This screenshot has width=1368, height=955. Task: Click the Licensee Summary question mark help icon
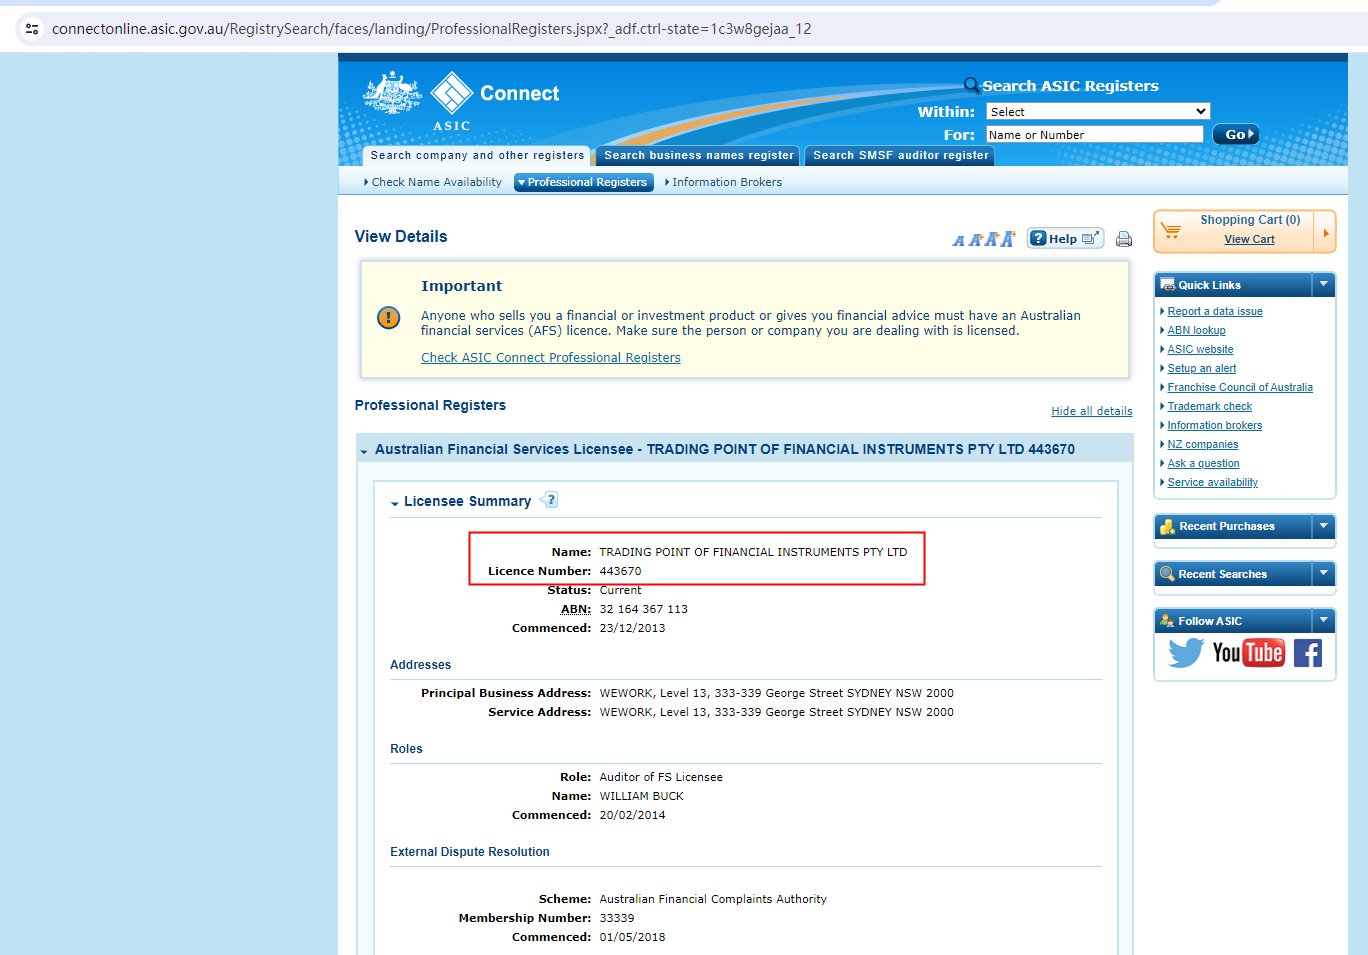pos(549,500)
